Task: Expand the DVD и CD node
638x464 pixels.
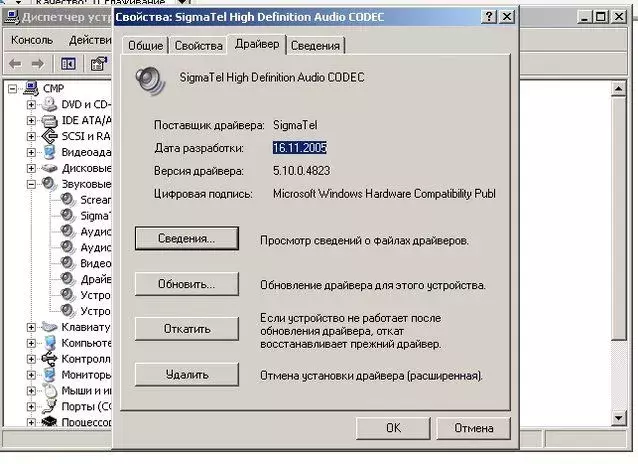Action: click(31, 105)
